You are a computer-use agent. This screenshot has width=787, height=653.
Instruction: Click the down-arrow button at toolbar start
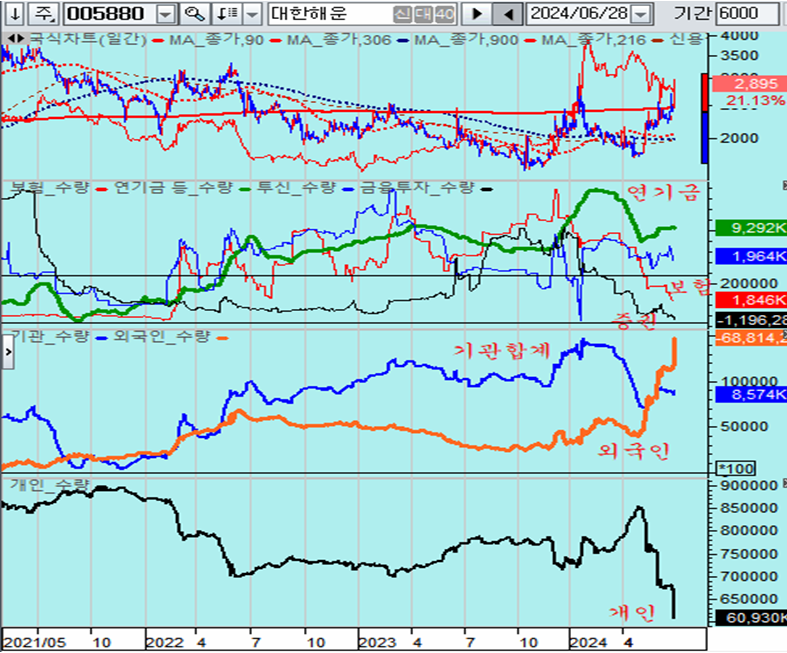click(15, 14)
